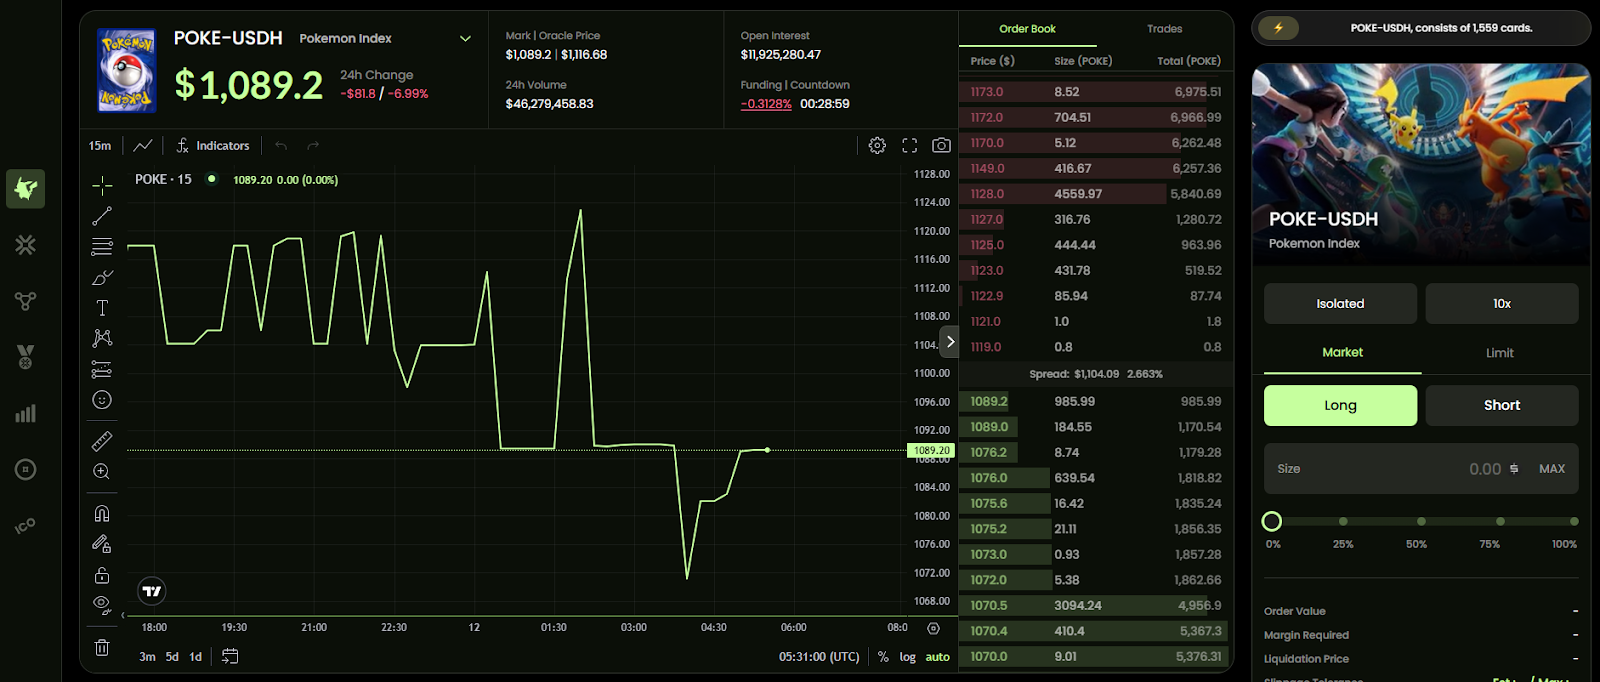Image resolution: width=1600 pixels, height=682 pixels.
Task: Open the time axis settings gear
Action: point(933,628)
